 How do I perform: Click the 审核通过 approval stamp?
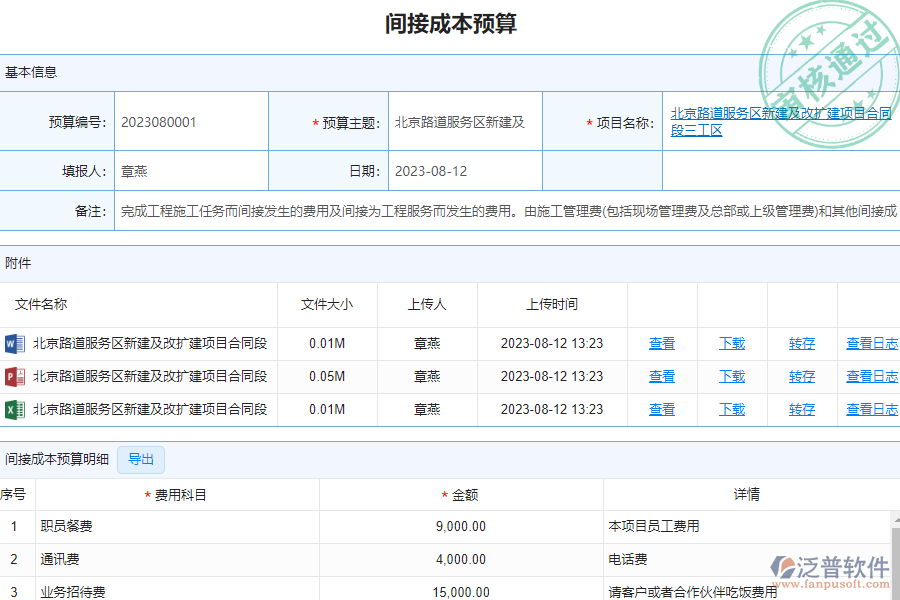click(825, 50)
